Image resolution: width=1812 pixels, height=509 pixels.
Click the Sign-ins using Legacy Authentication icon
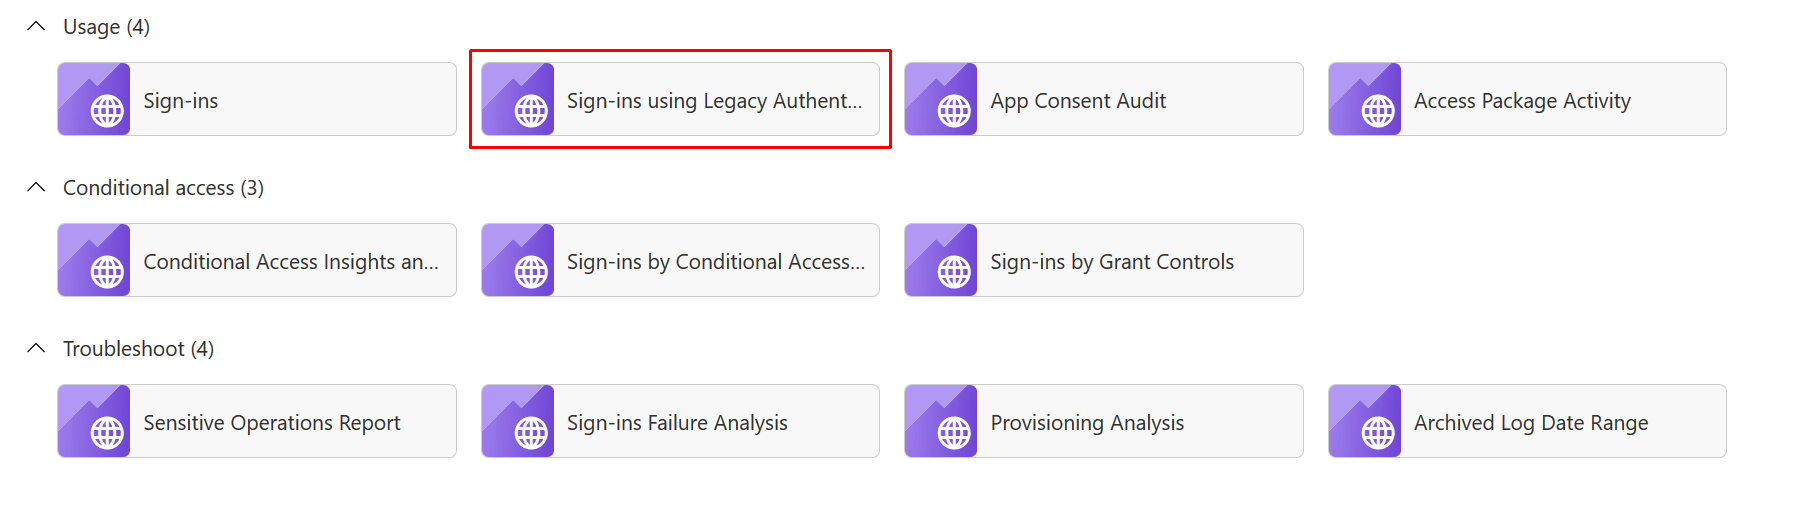coord(518,99)
